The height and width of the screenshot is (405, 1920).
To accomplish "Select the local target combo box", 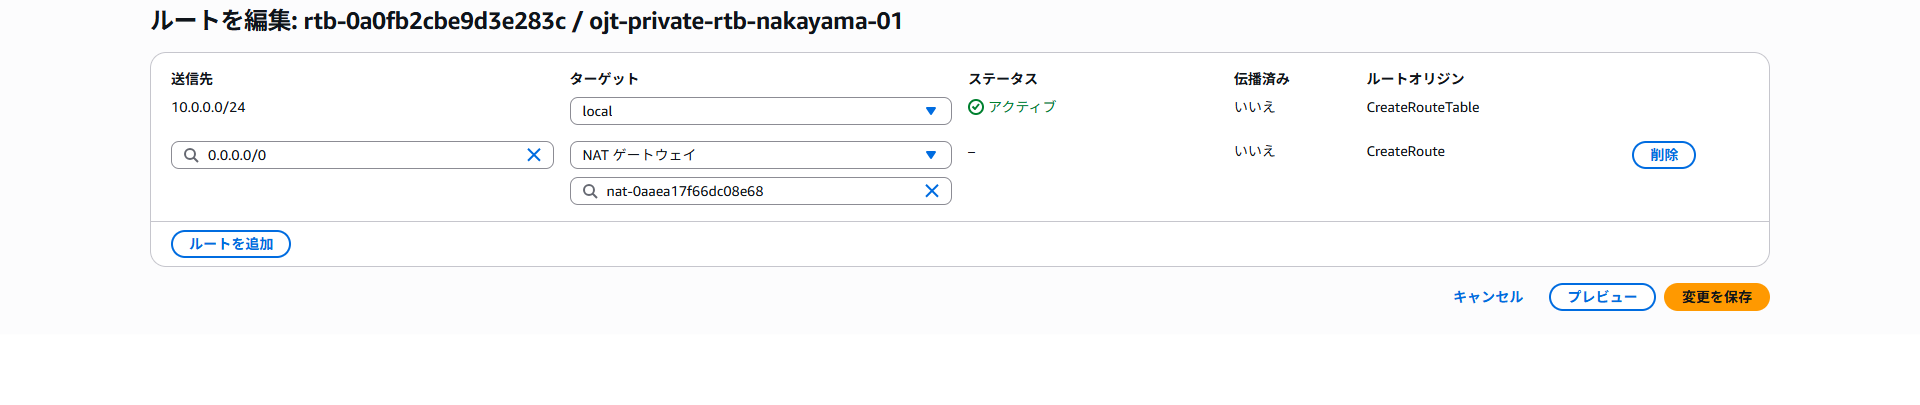I will pyautogui.click(x=761, y=111).
